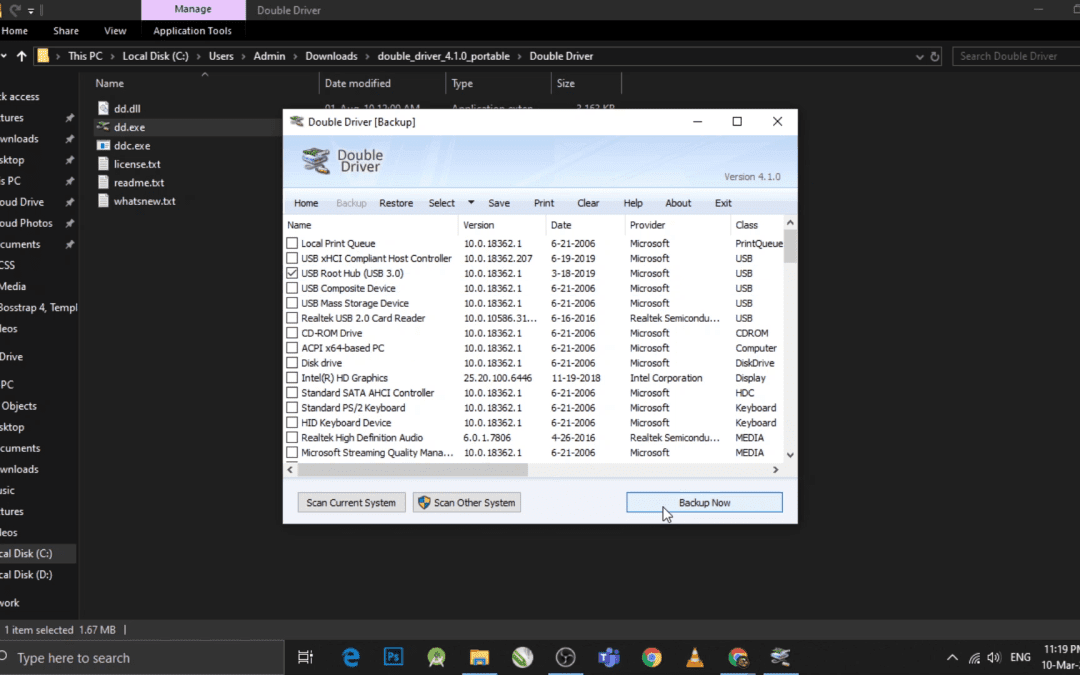
Task: Launch Microsoft Edge from the taskbar
Action: [351, 657]
